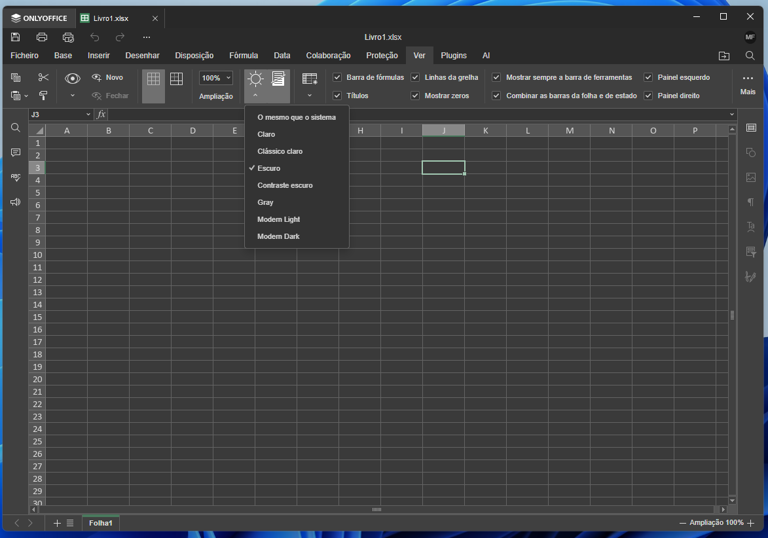Expand the sheet view arrow under eye

click(72, 96)
